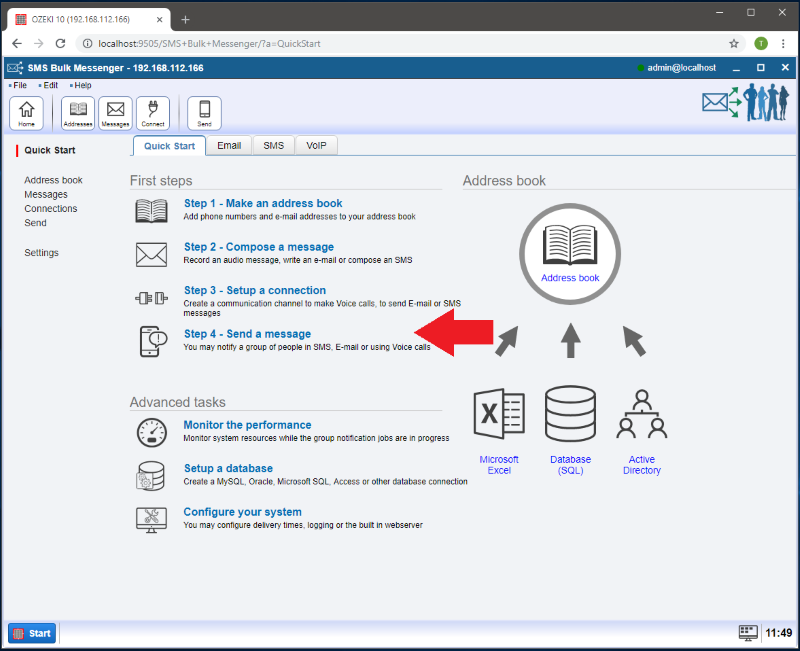Click the Home toolbar icon
The width and height of the screenshot is (800, 651).
(26, 113)
